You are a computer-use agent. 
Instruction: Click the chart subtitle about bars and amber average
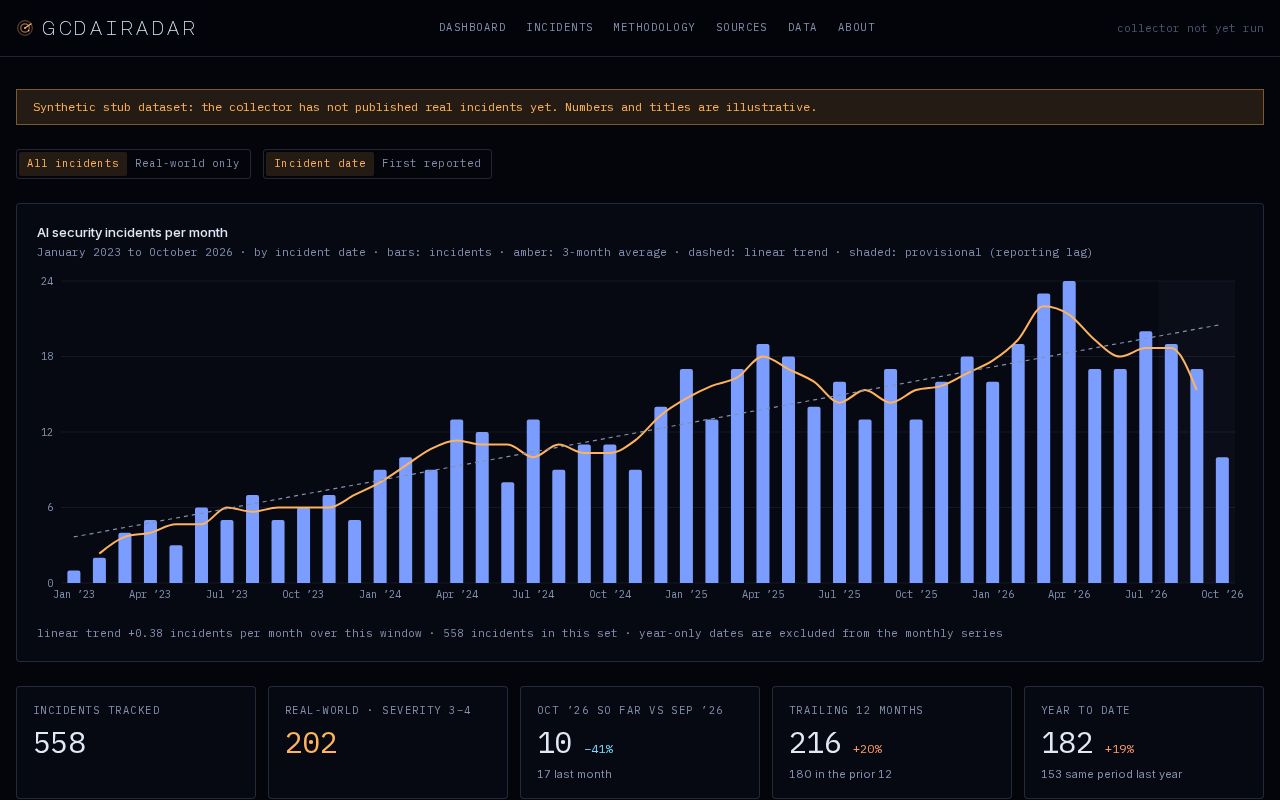tap(565, 252)
